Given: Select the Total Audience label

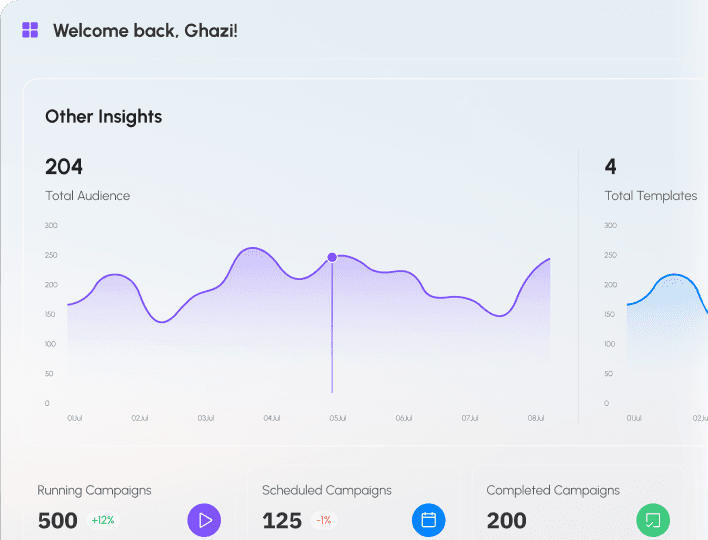Looking at the screenshot, I should pos(87,196).
